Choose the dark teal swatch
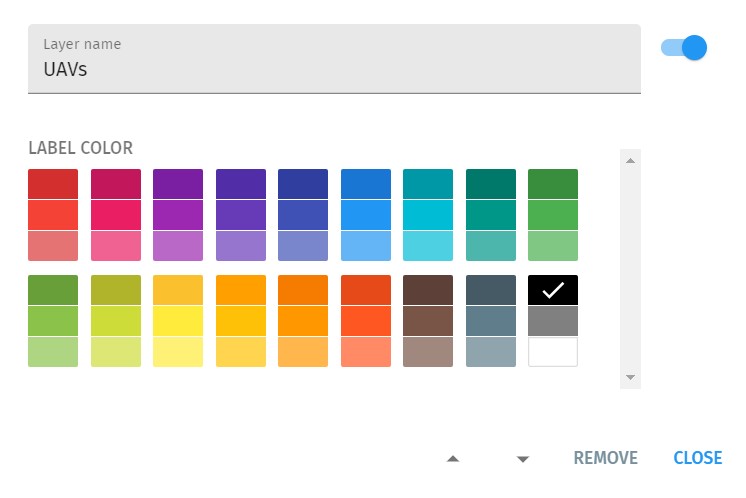746x498 pixels. point(491,184)
